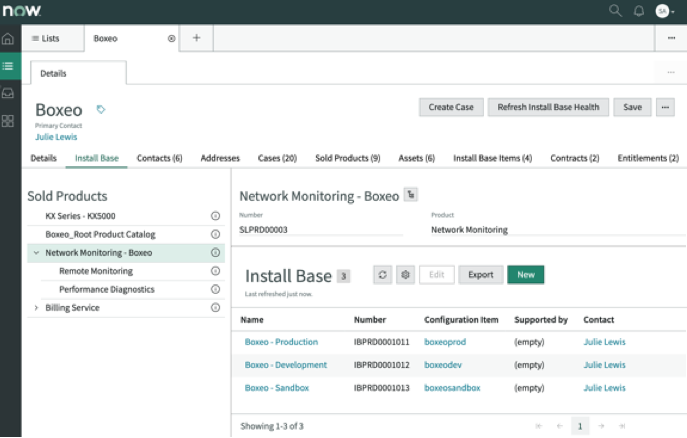Open the Details sub-tab overflow menu
Viewport: 687px width, 438px height.
(x=671, y=72)
